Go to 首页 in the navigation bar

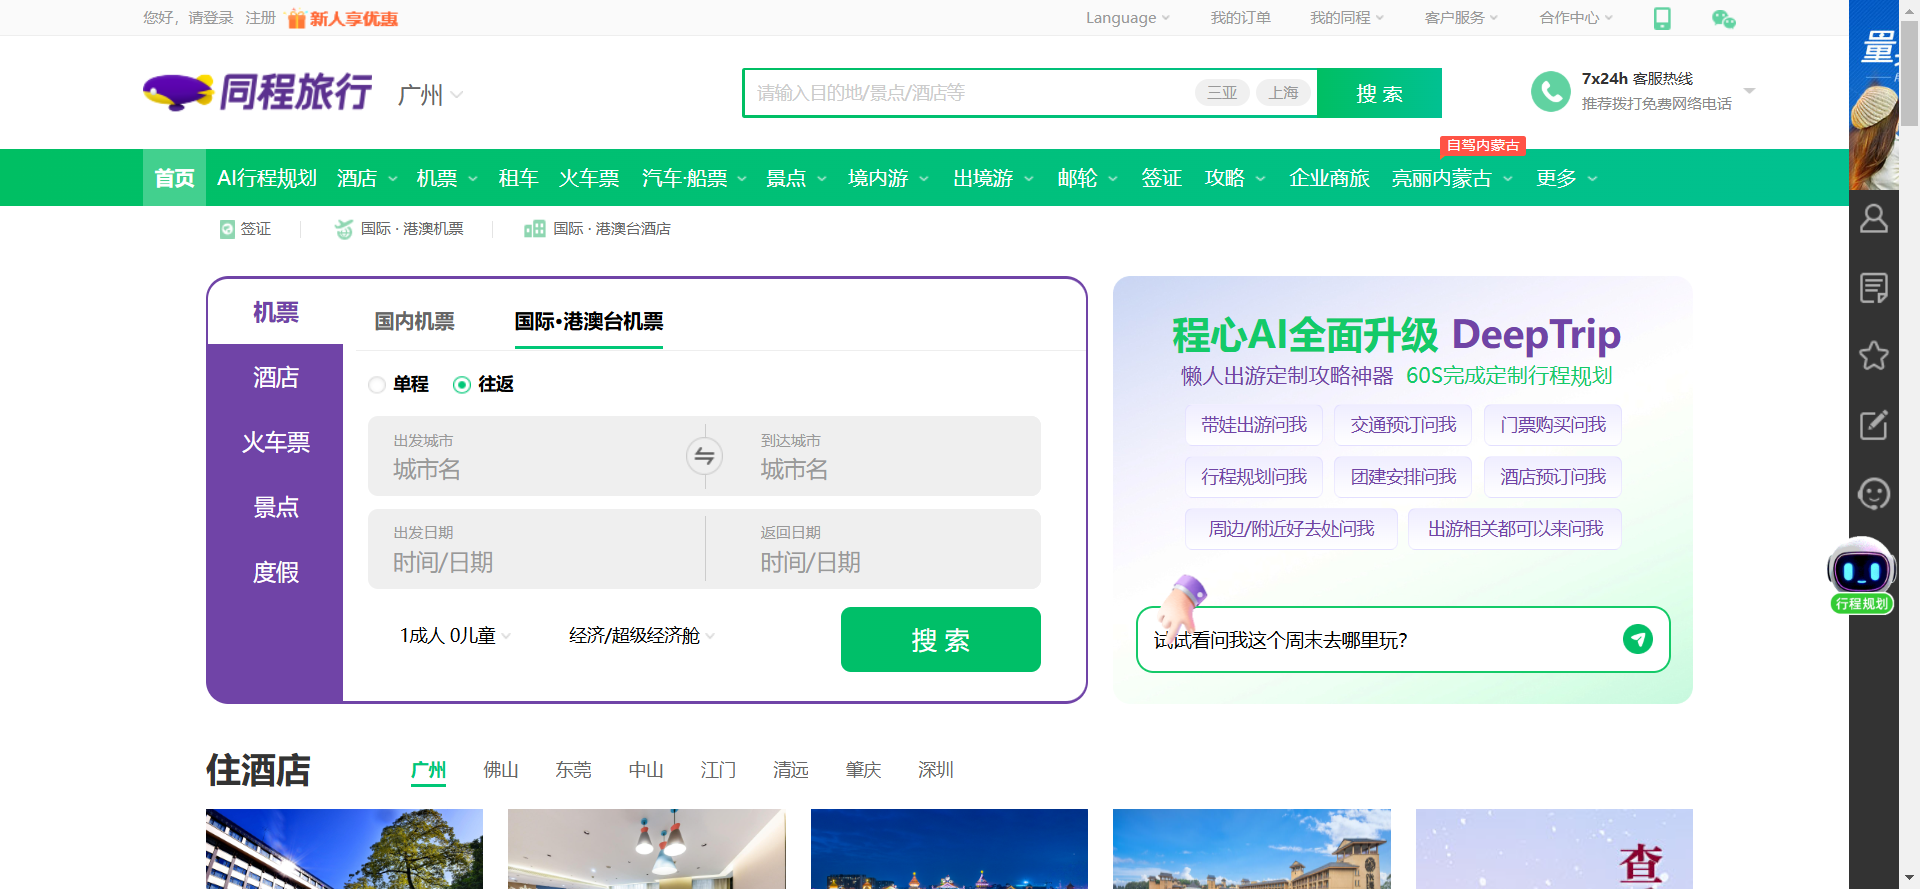[174, 178]
